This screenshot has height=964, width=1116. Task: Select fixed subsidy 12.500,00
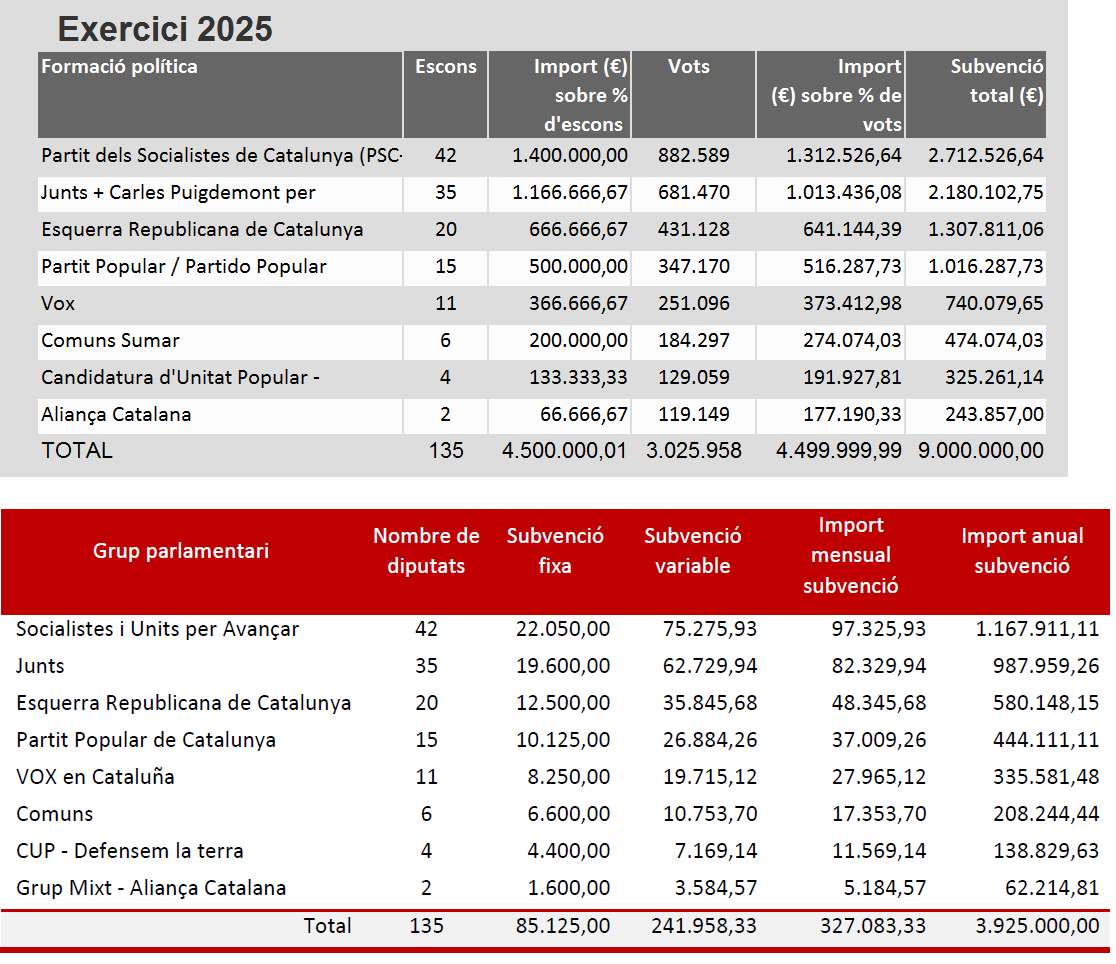563,703
